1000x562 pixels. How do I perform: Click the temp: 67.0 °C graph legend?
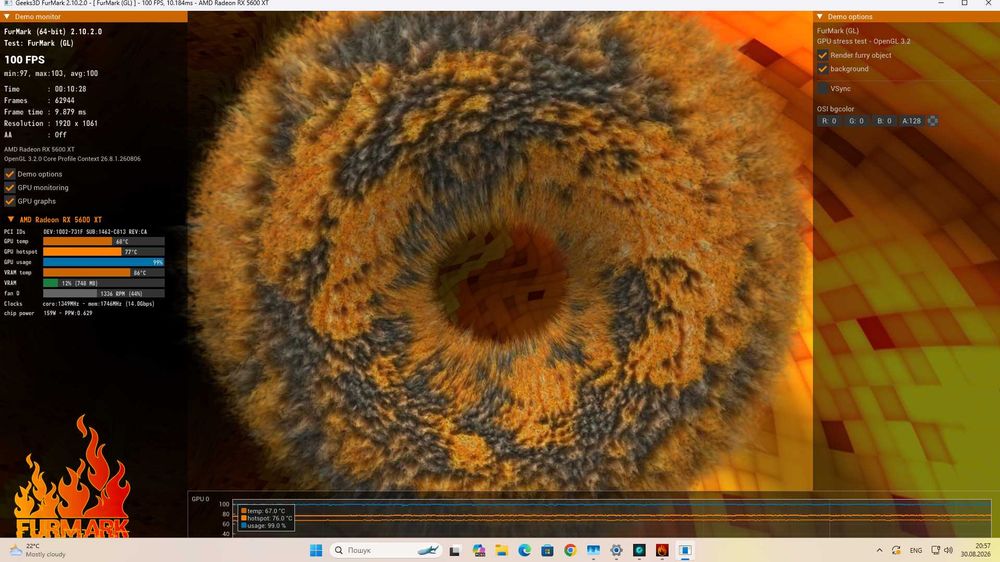coord(263,511)
